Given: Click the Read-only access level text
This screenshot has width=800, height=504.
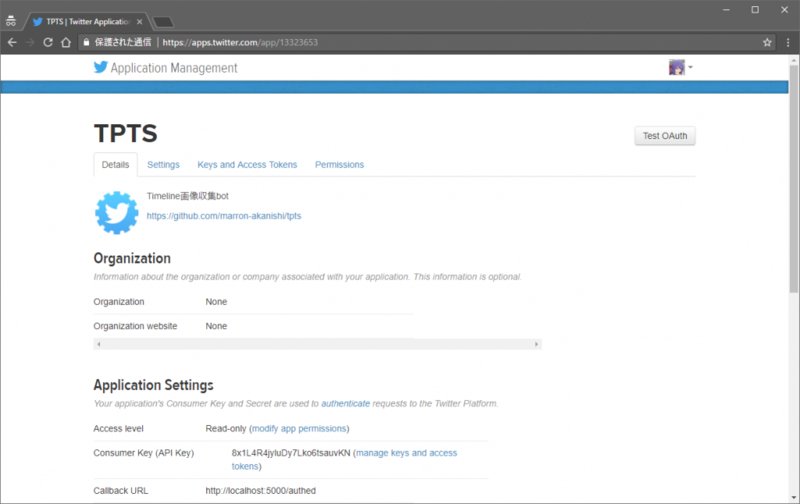Looking at the screenshot, I should 226,429.
